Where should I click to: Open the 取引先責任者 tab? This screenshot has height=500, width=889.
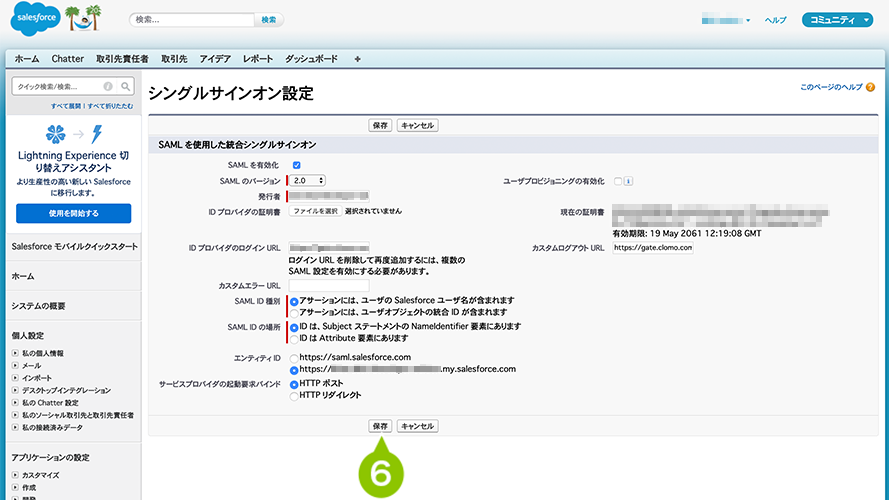[x=122, y=59]
